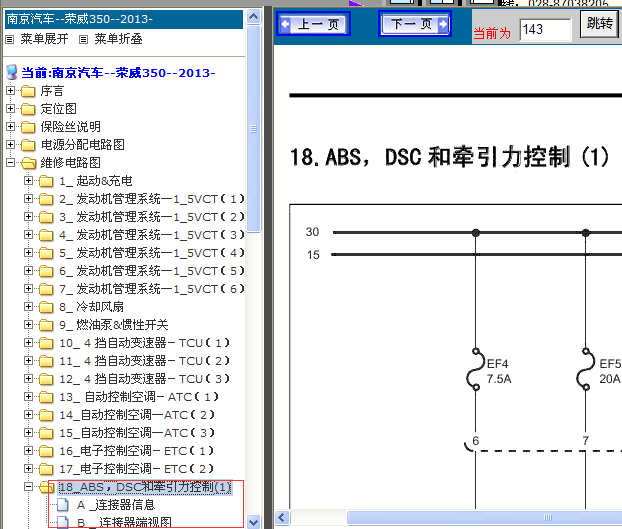Image resolution: width=622 pixels, height=529 pixels.
Task: Click the 菜单展开 list icon
Action: click(10, 39)
